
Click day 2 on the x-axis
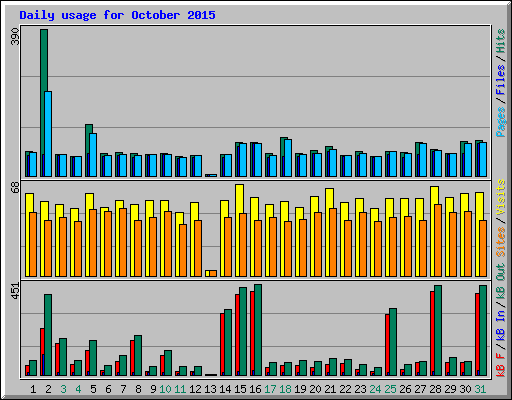coord(48,389)
